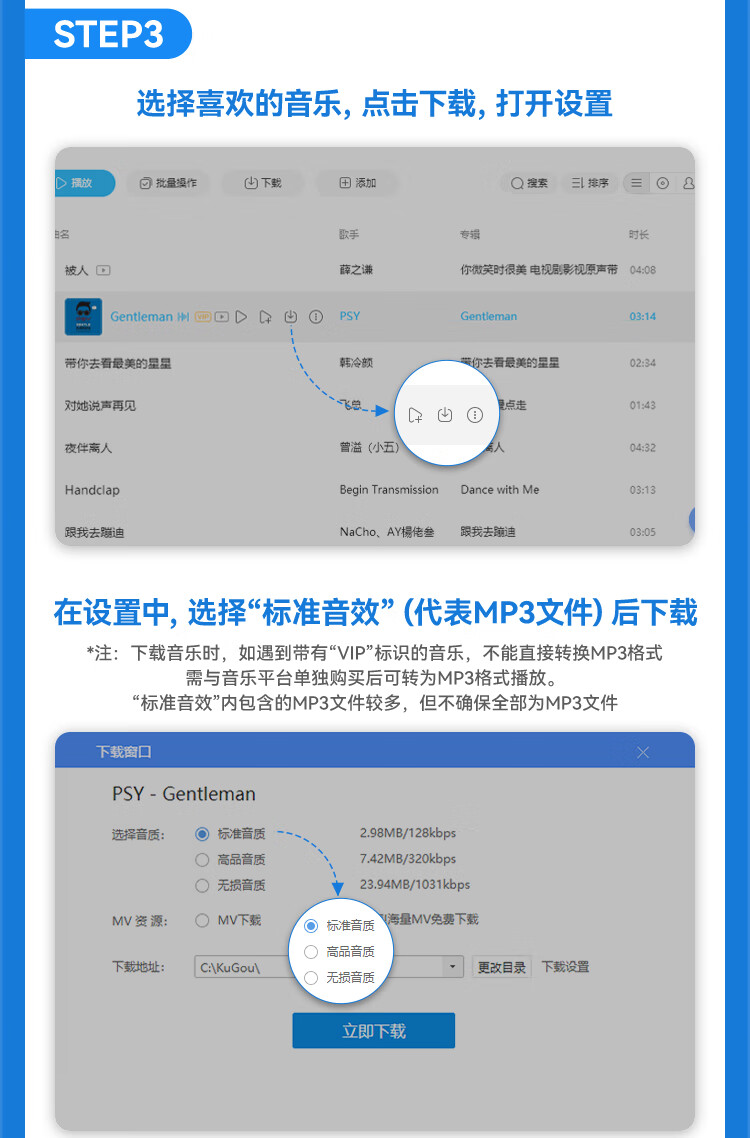Play the Gentleman song via its play icon
750x1138 pixels.
click(x=242, y=316)
